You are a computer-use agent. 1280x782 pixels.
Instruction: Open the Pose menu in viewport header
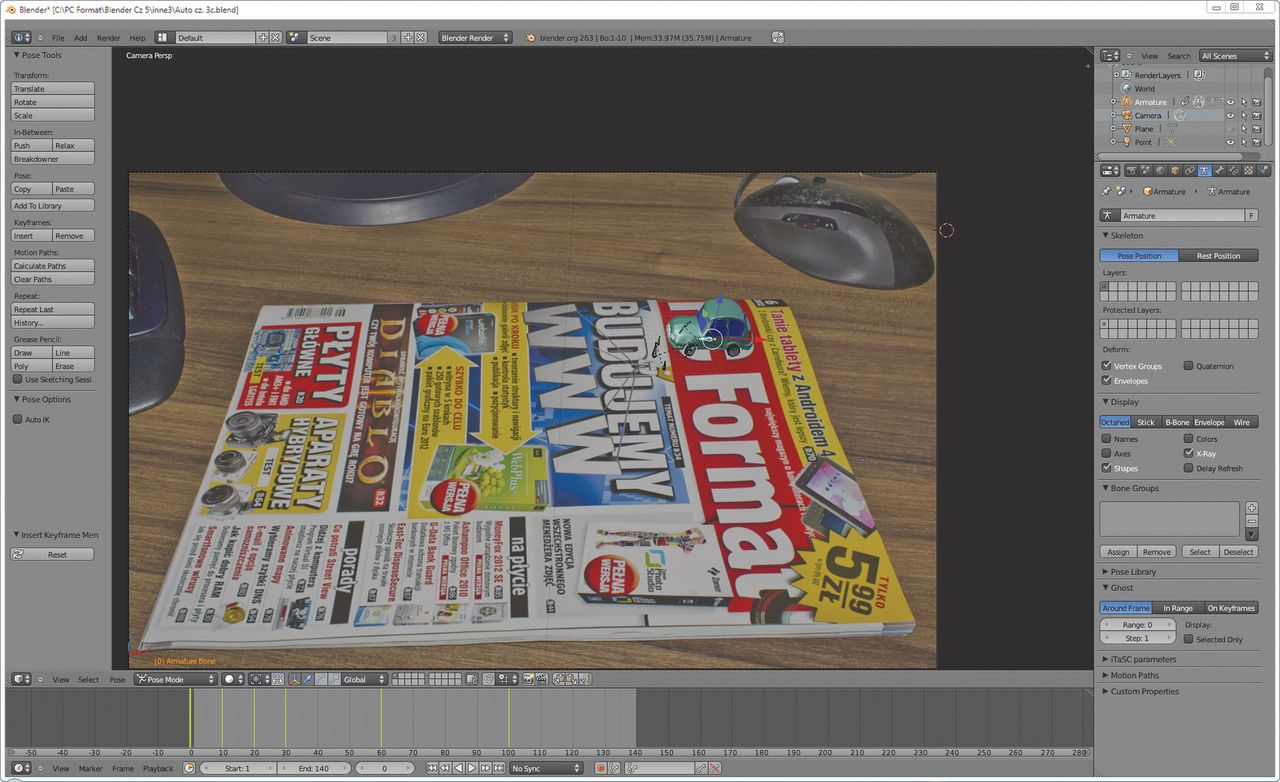[117, 680]
